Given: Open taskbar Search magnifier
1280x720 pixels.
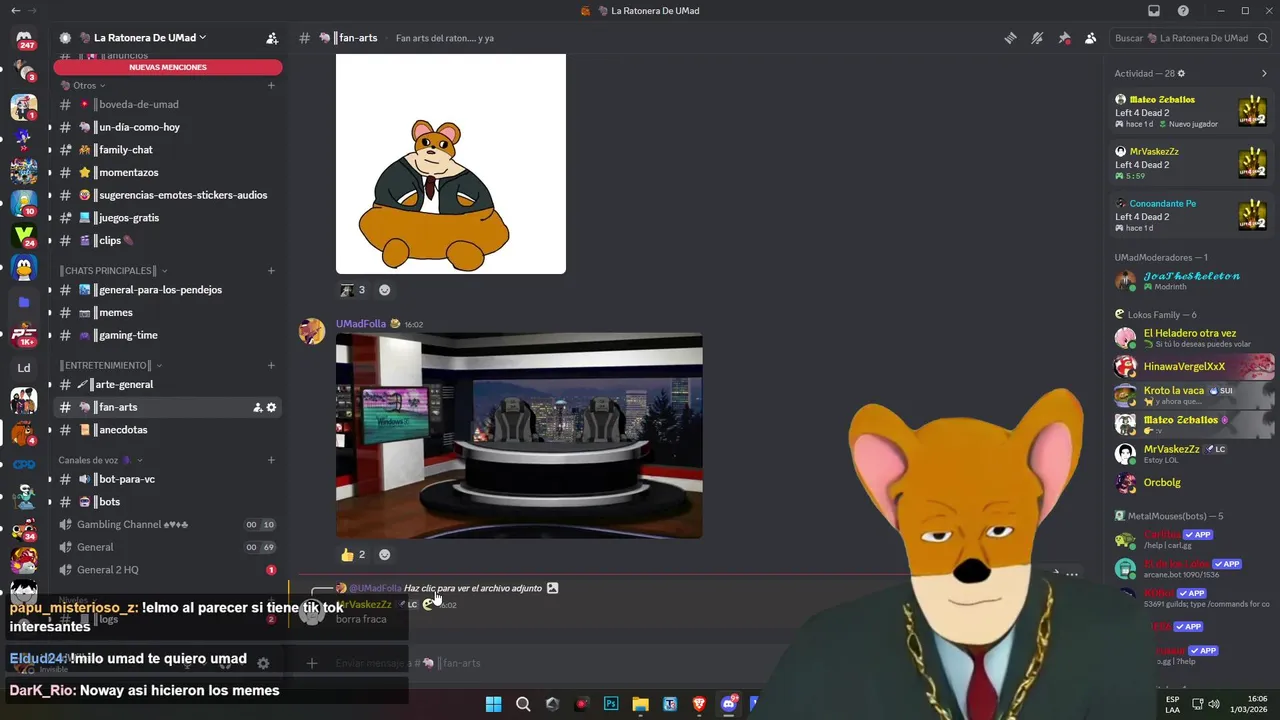Looking at the screenshot, I should click(x=523, y=704).
